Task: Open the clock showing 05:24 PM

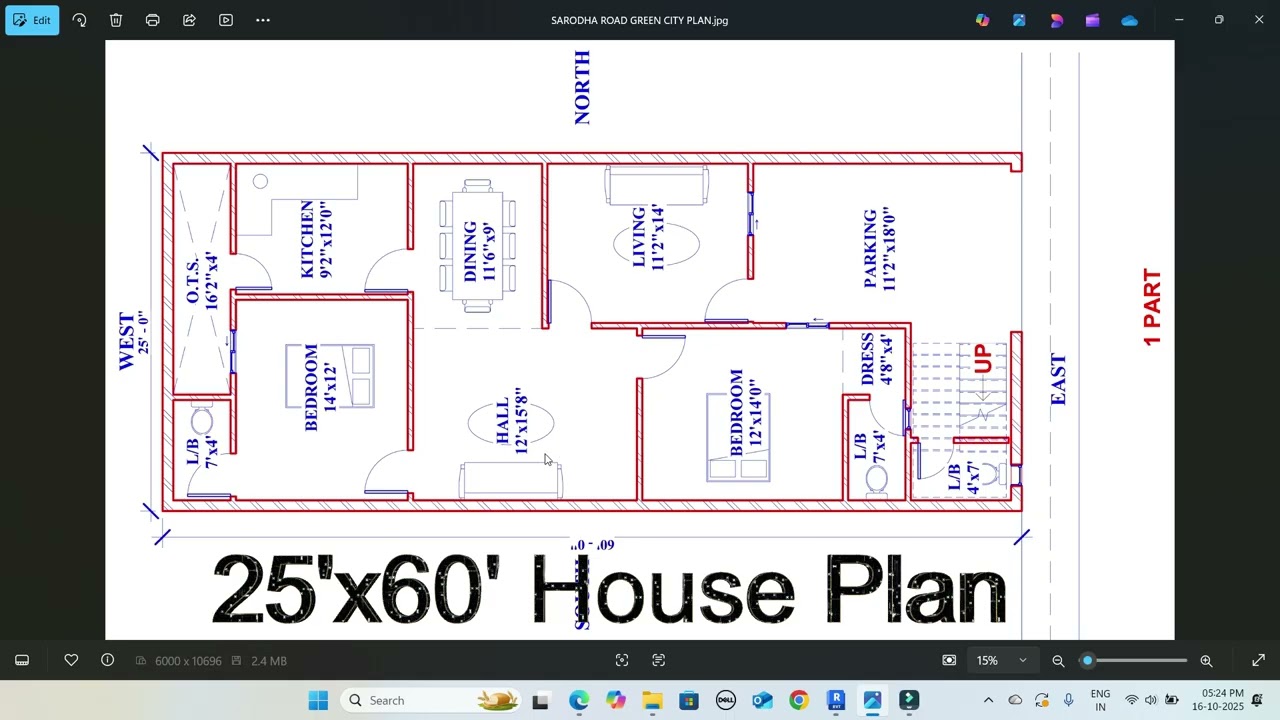Action: (x=1222, y=700)
